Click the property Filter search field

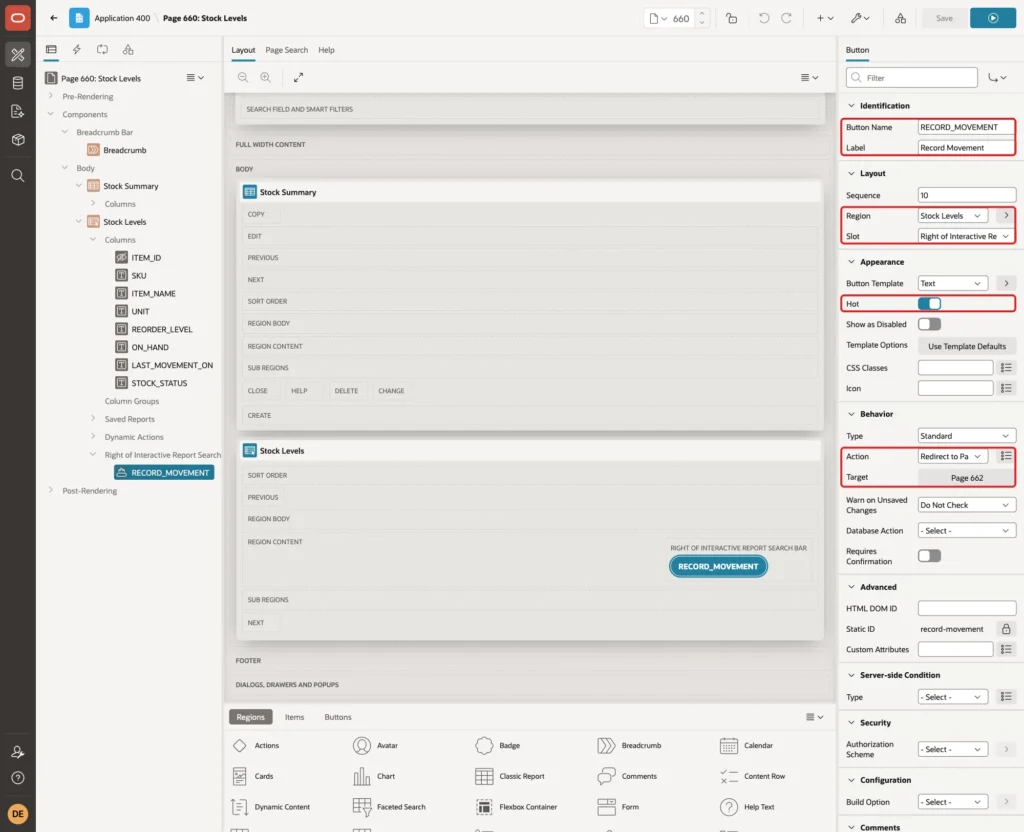tap(912, 78)
